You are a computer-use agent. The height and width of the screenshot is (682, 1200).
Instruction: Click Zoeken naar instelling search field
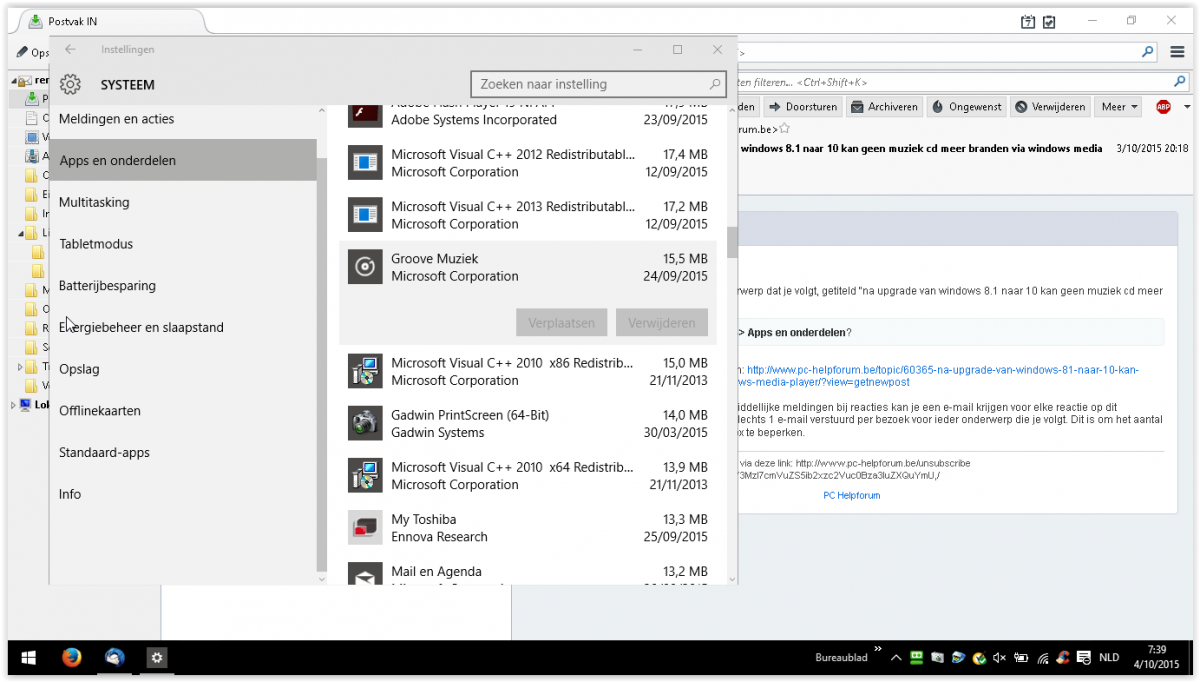pos(598,84)
